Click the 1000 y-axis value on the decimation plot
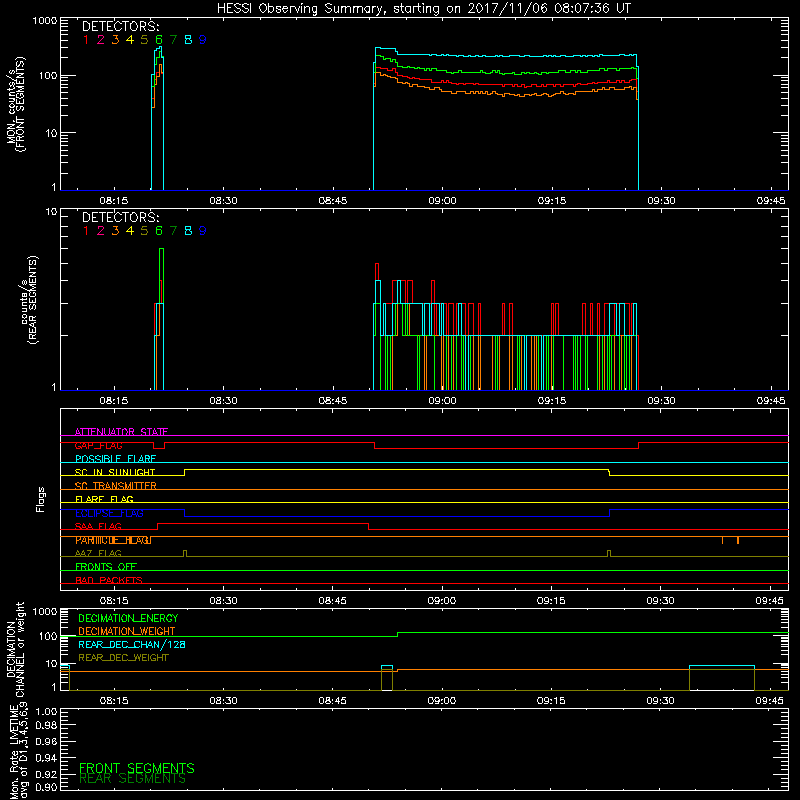Viewport: 800px width, 800px height. [x=45, y=611]
